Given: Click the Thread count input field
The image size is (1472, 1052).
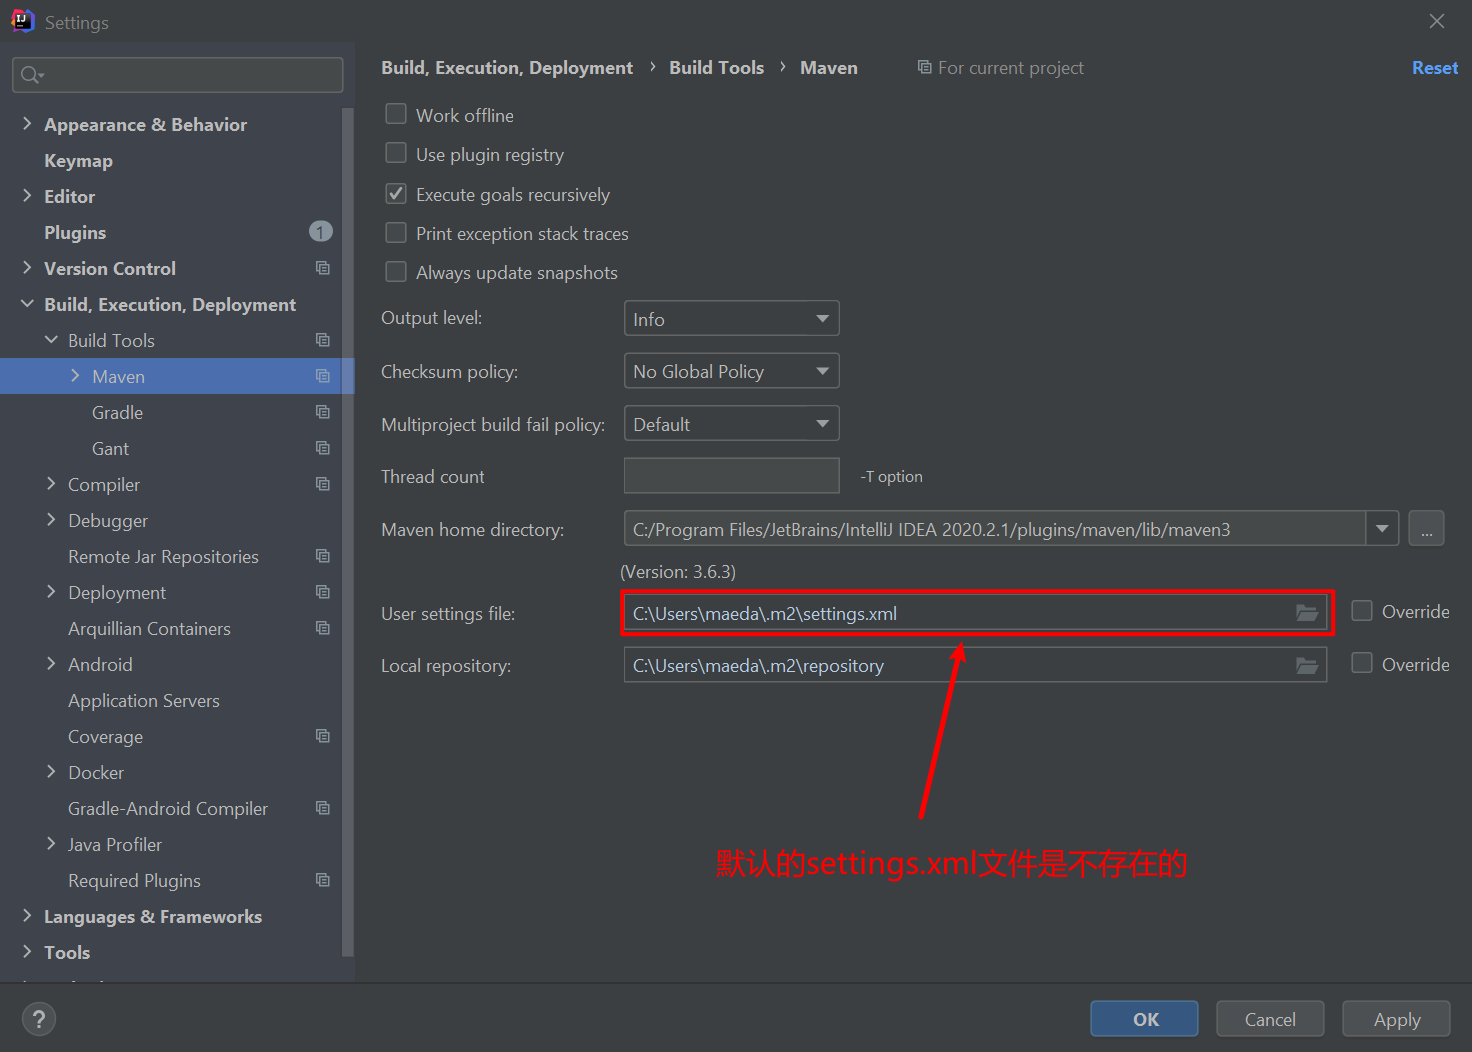Looking at the screenshot, I should (x=731, y=476).
